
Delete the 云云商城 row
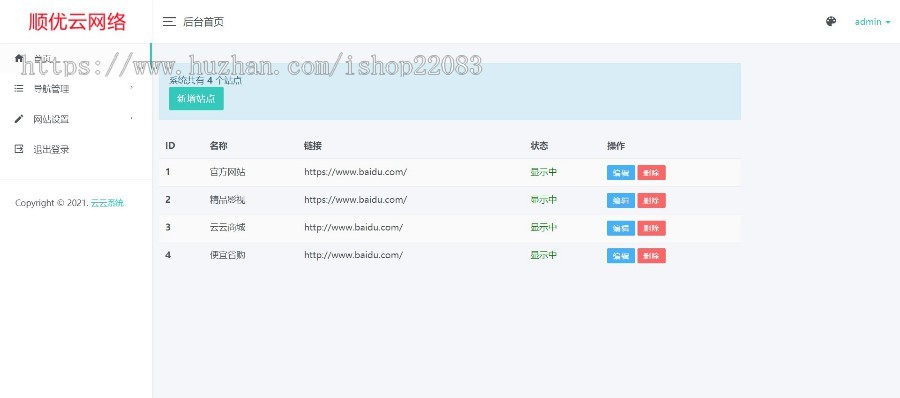651,228
